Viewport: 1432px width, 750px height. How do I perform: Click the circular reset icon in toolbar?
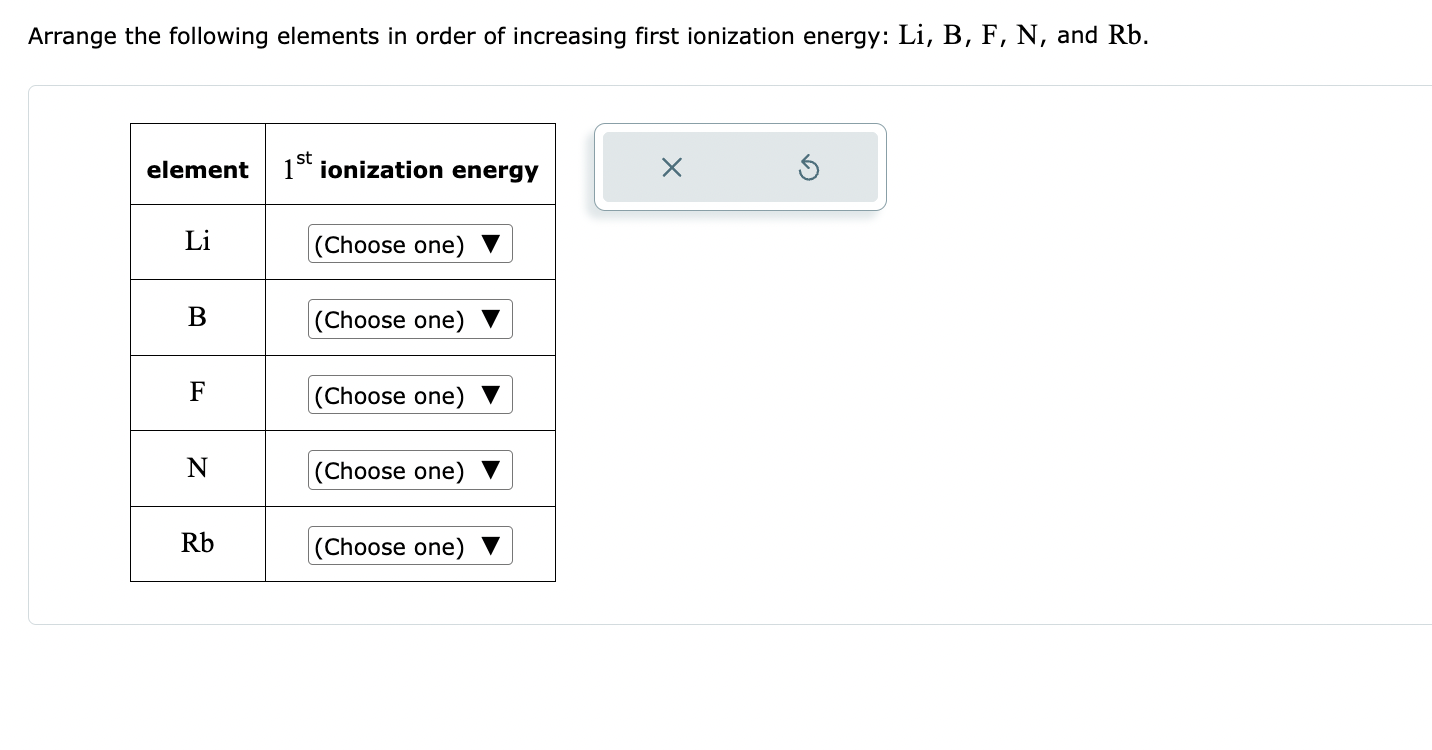808,167
